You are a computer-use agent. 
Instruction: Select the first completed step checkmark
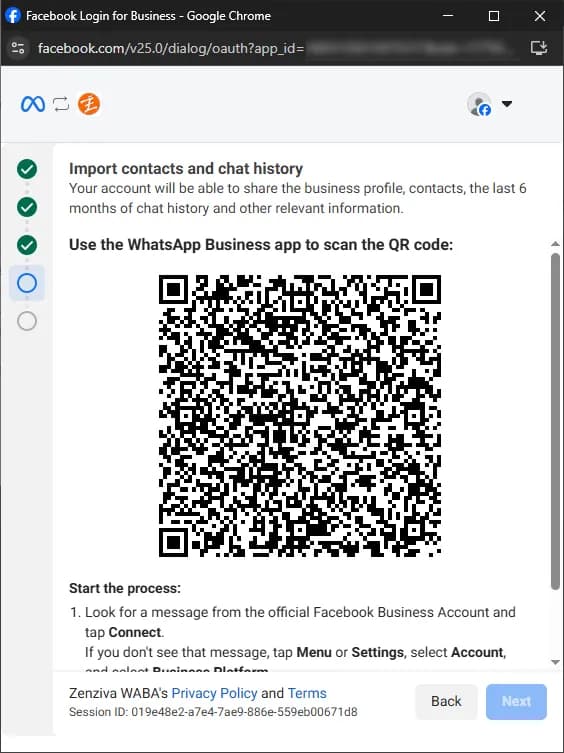[27, 169]
